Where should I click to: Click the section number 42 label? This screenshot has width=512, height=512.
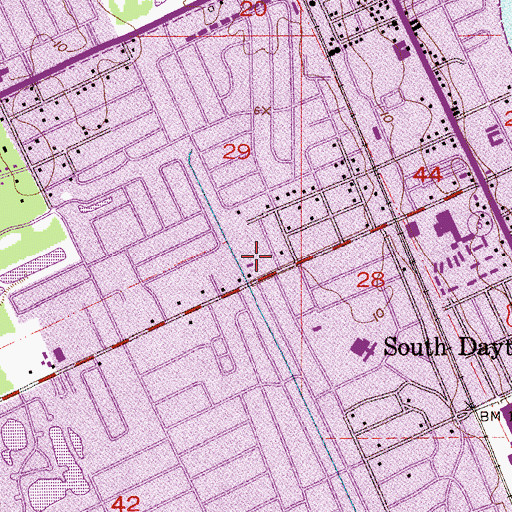tap(126, 503)
